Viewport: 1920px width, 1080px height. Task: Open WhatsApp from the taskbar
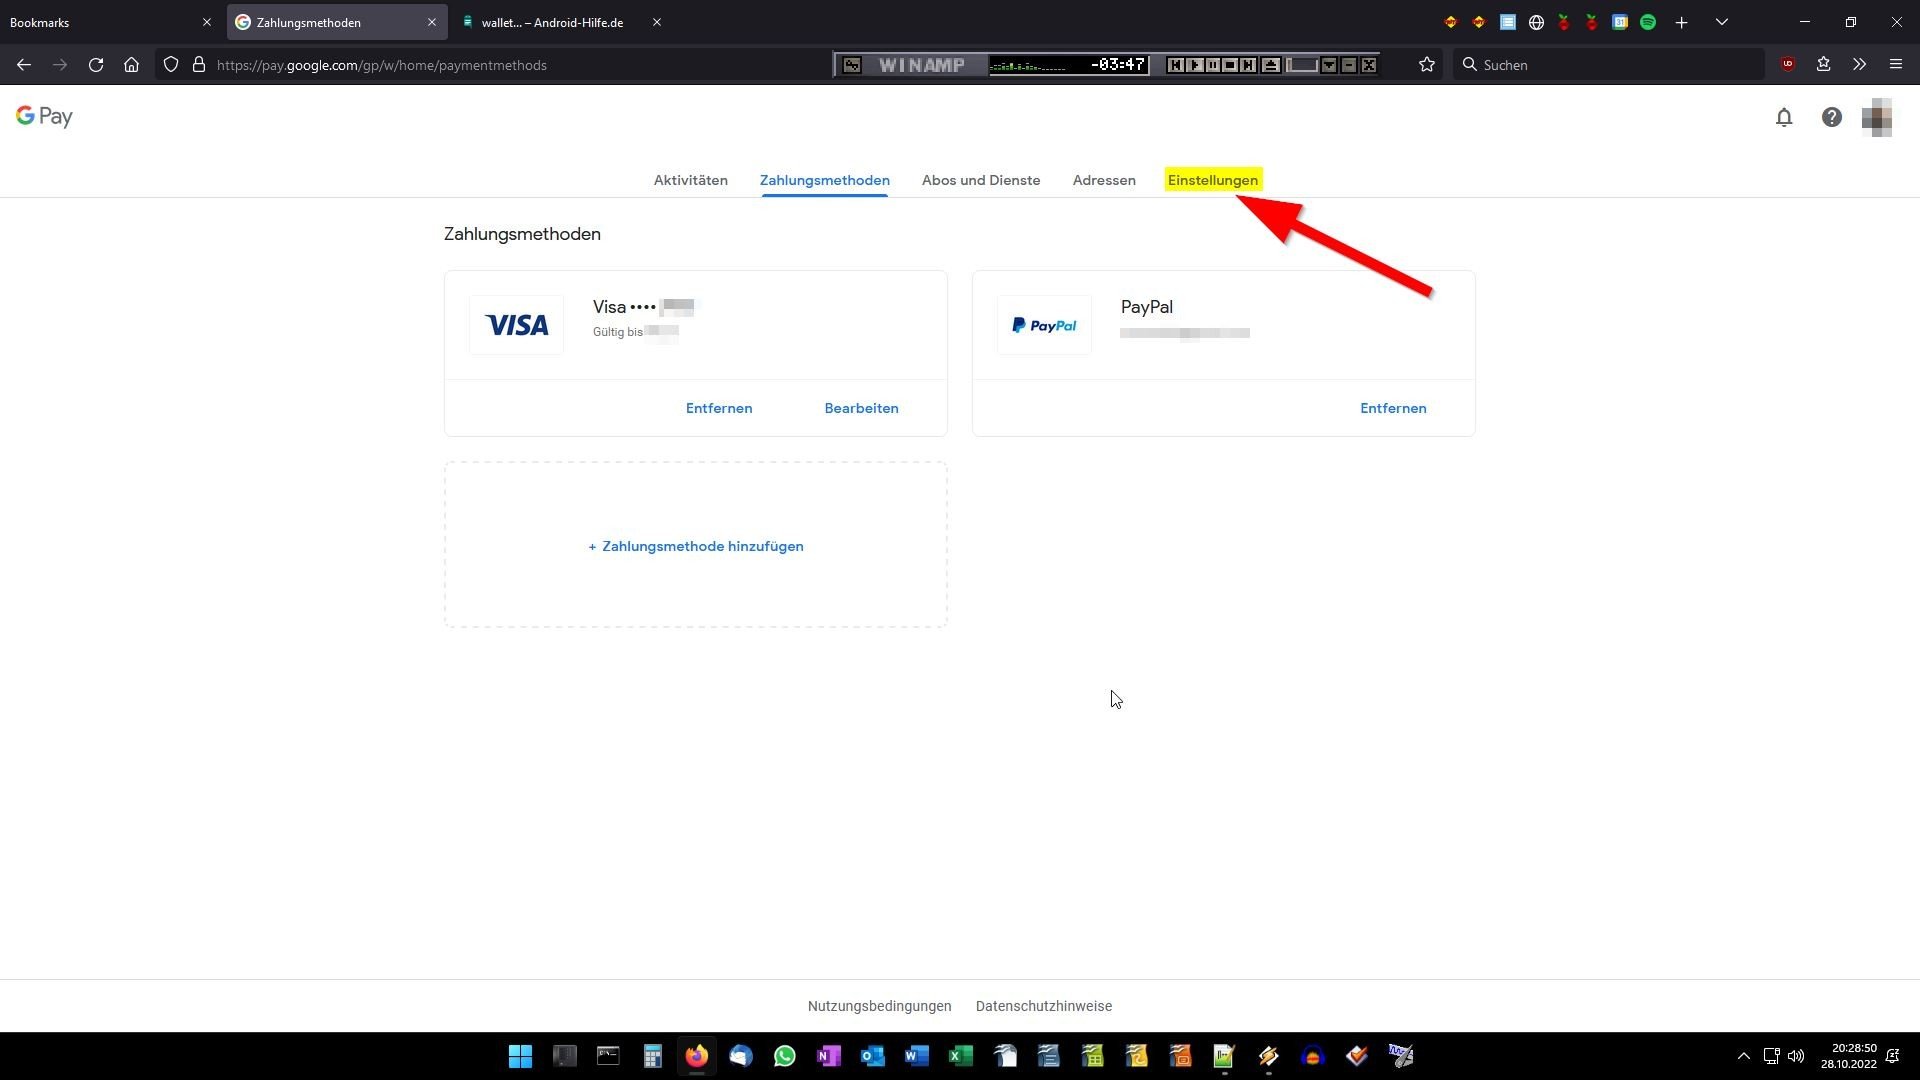[785, 1056]
